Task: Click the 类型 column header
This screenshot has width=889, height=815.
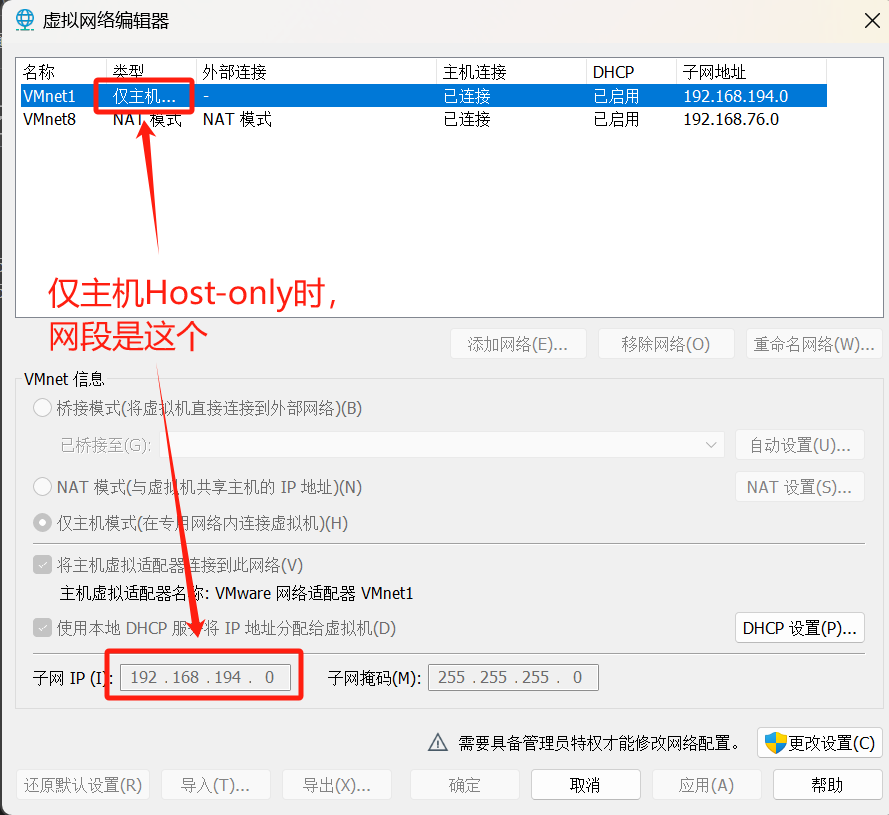Action: pyautogui.click(x=151, y=71)
